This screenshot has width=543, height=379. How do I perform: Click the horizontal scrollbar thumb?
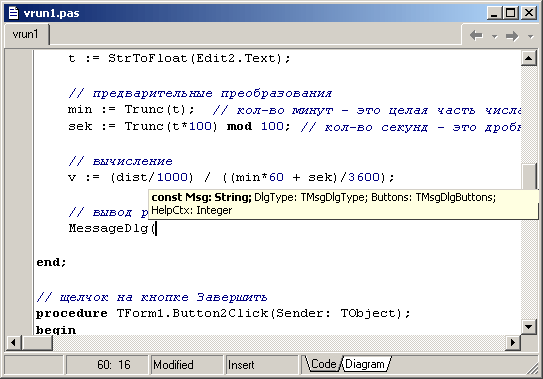37,343
